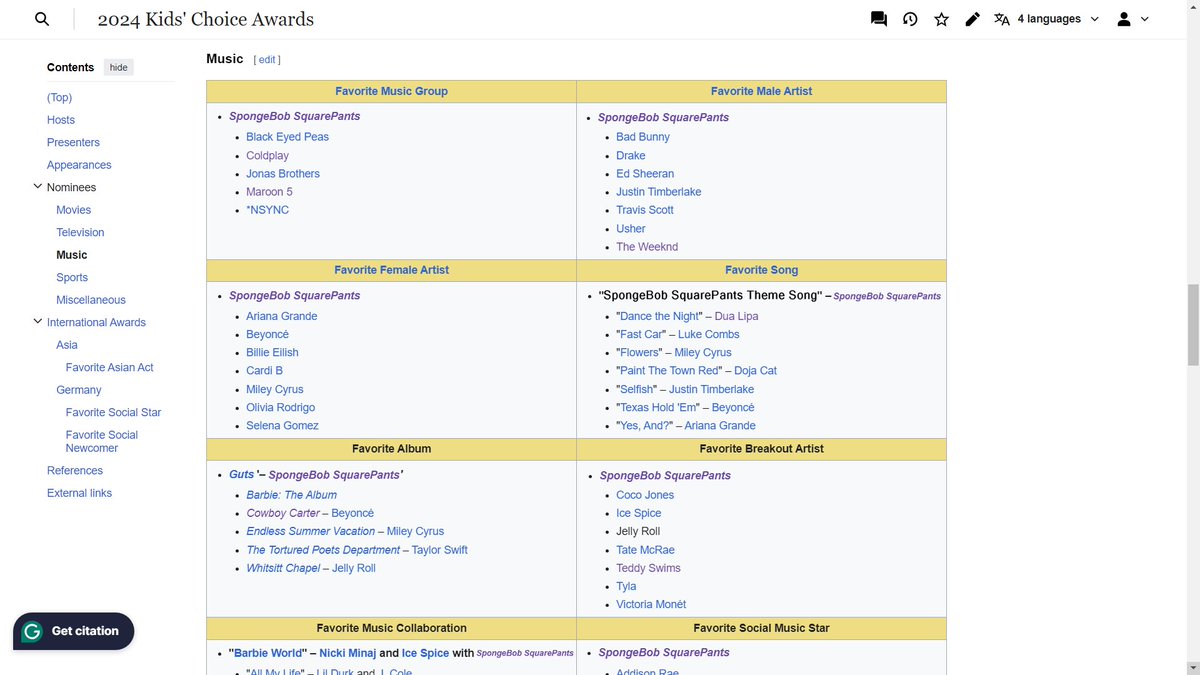Jump to Favorite Asian Act
1200x675 pixels.
pyautogui.click(x=110, y=367)
